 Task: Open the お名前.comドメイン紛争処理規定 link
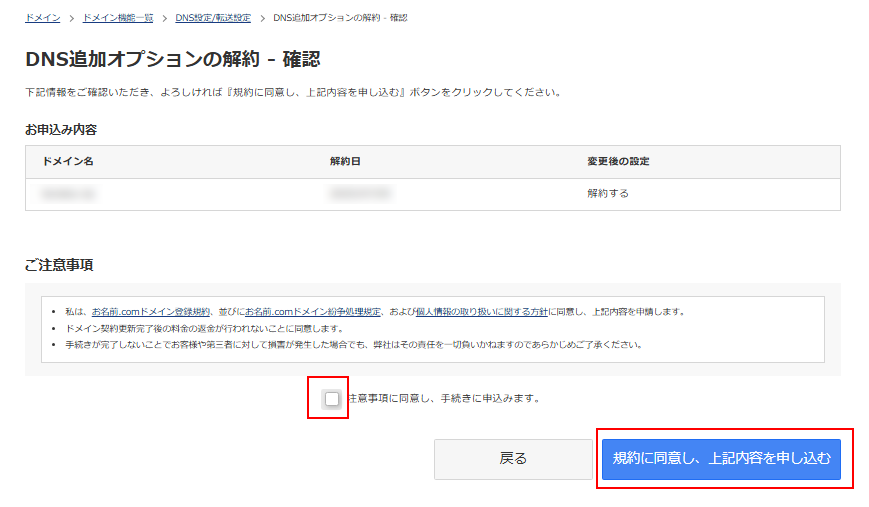(313, 312)
